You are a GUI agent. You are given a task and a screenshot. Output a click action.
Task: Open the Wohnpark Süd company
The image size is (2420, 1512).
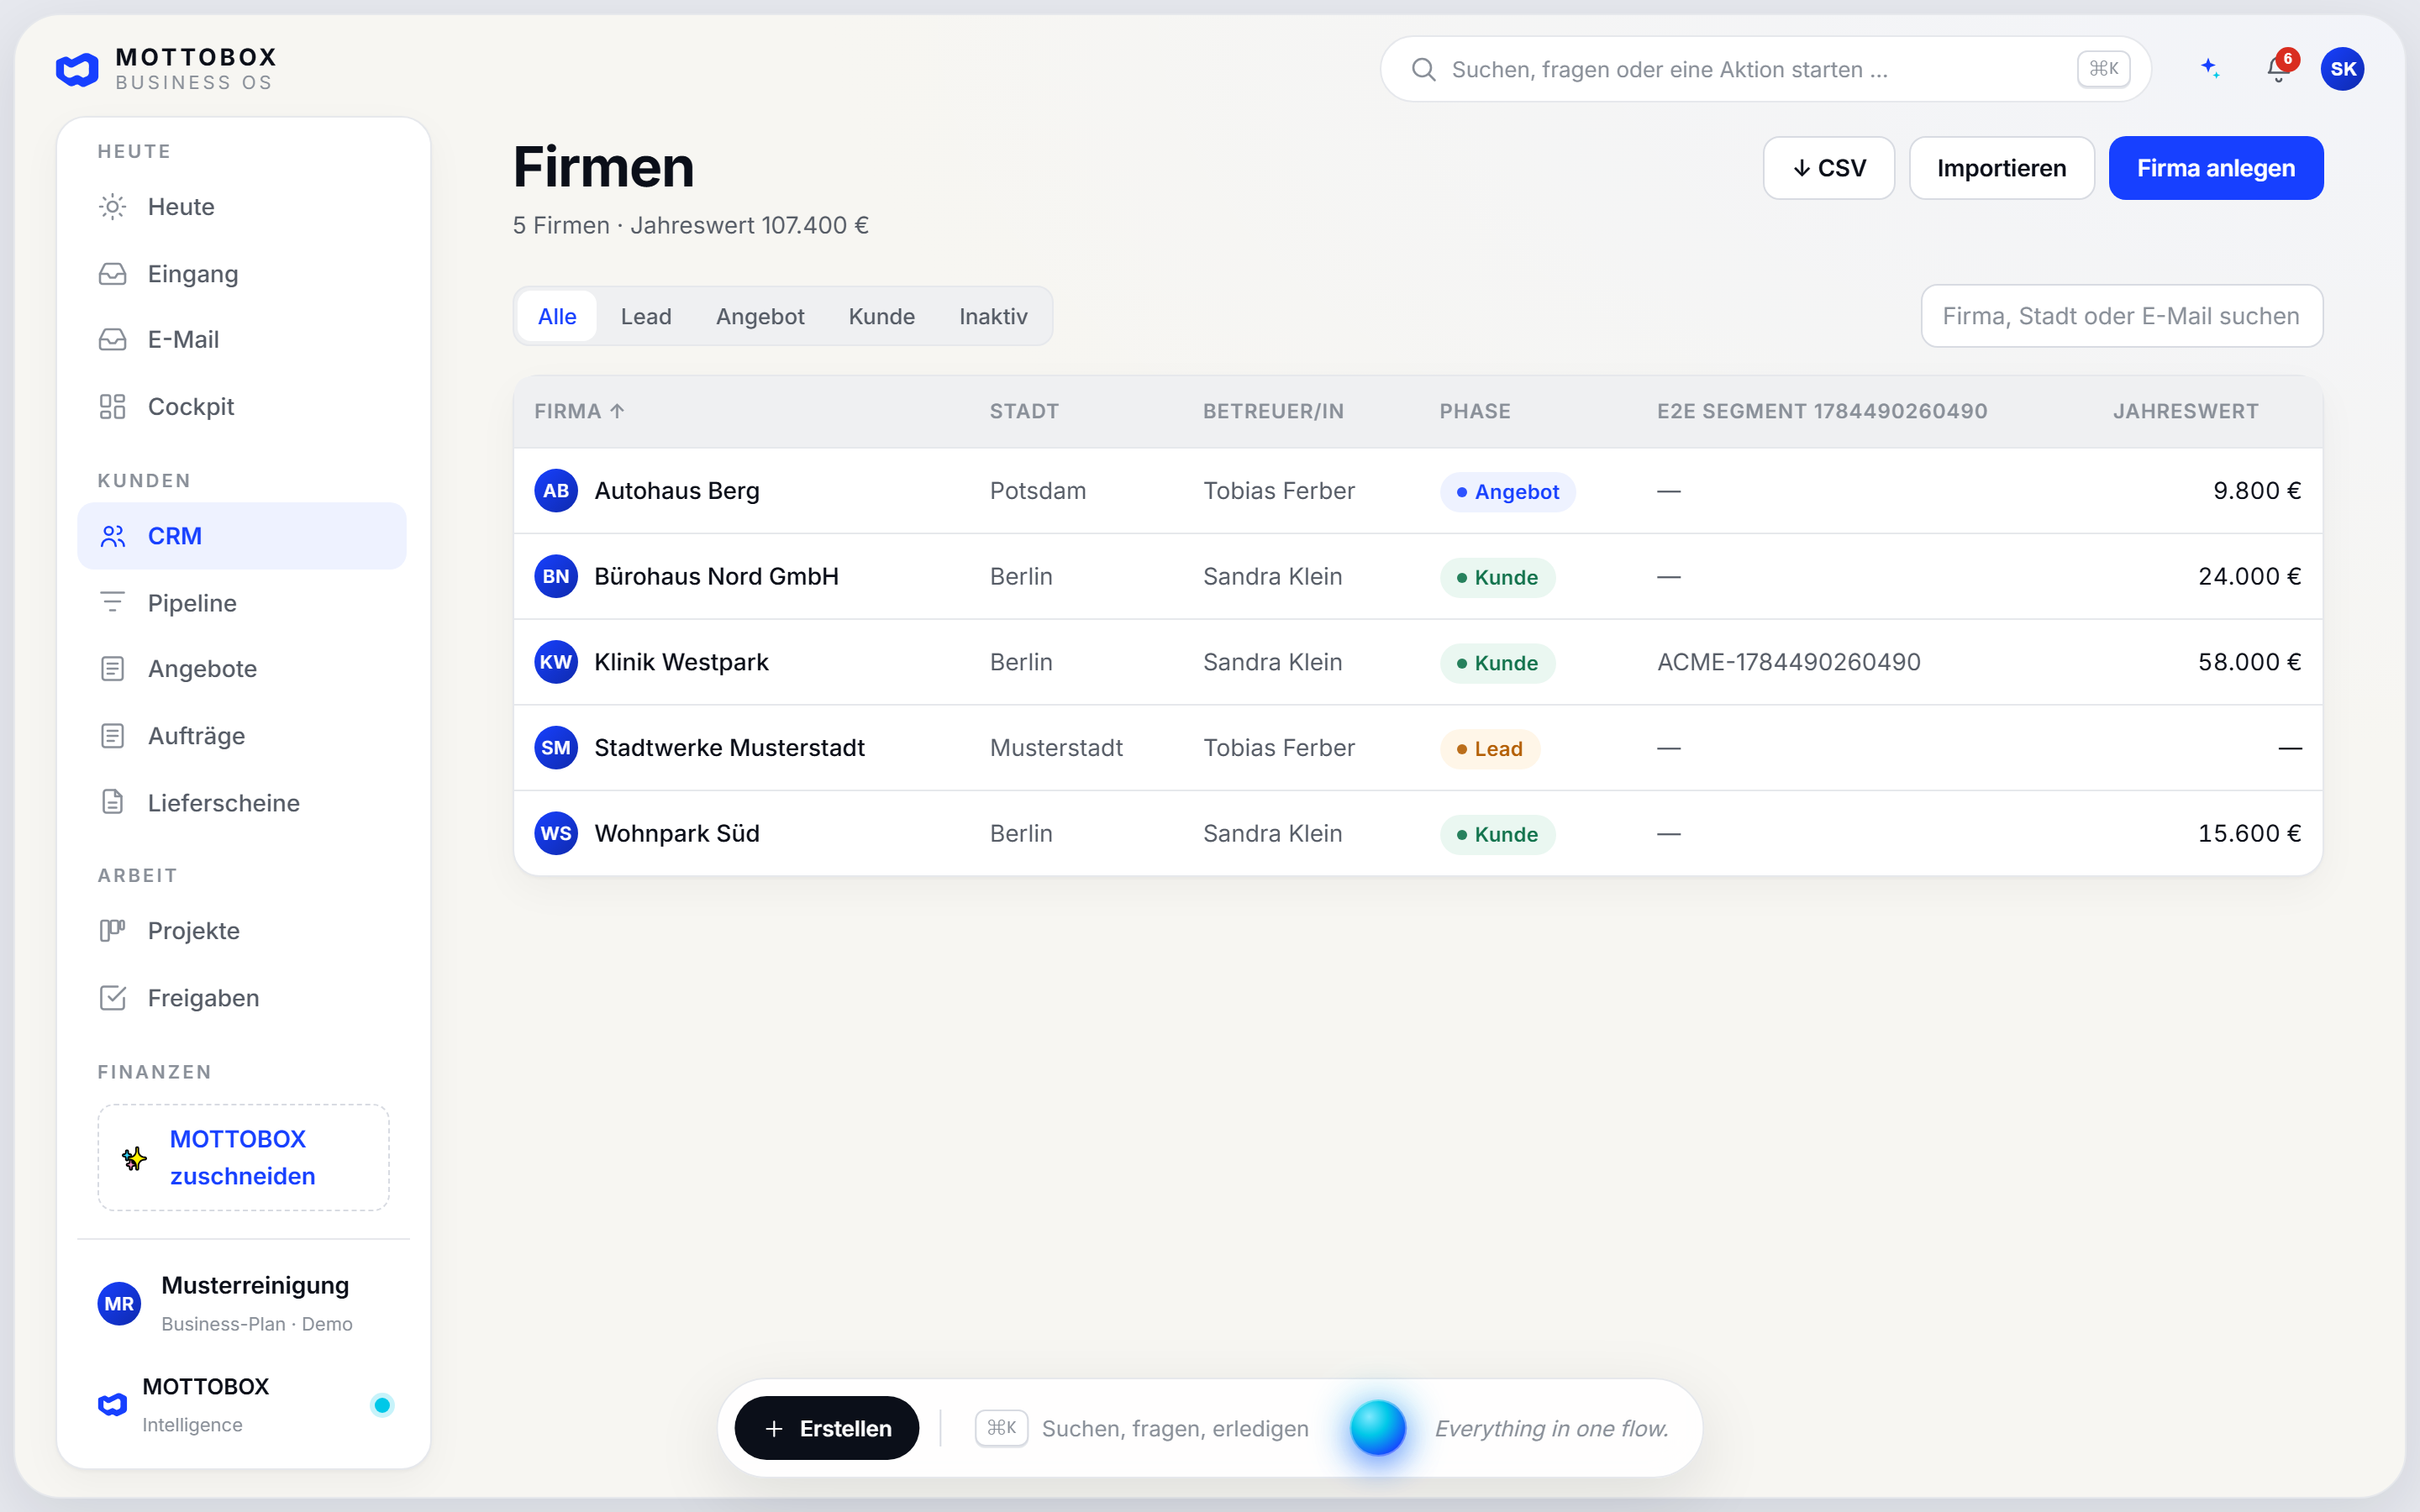[1418, 834]
